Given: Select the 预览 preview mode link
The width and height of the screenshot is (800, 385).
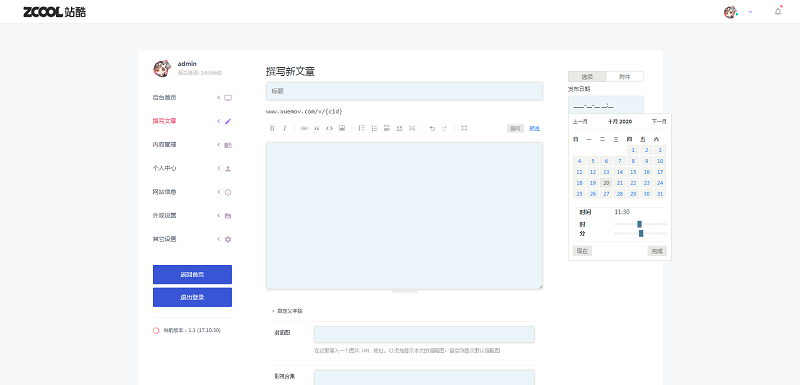Looking at the screenshot, I should click(534, 129).
